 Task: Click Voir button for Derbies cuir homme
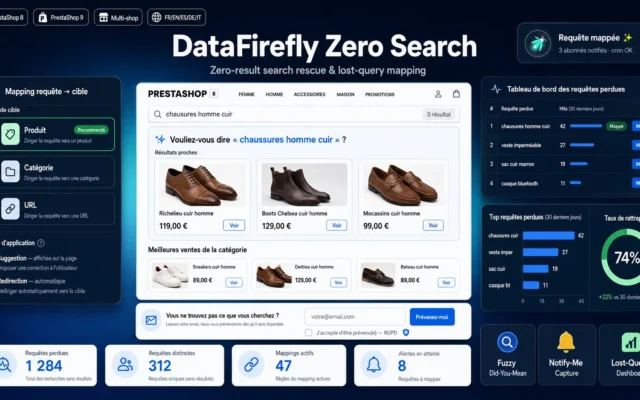[x=338, y=282]
